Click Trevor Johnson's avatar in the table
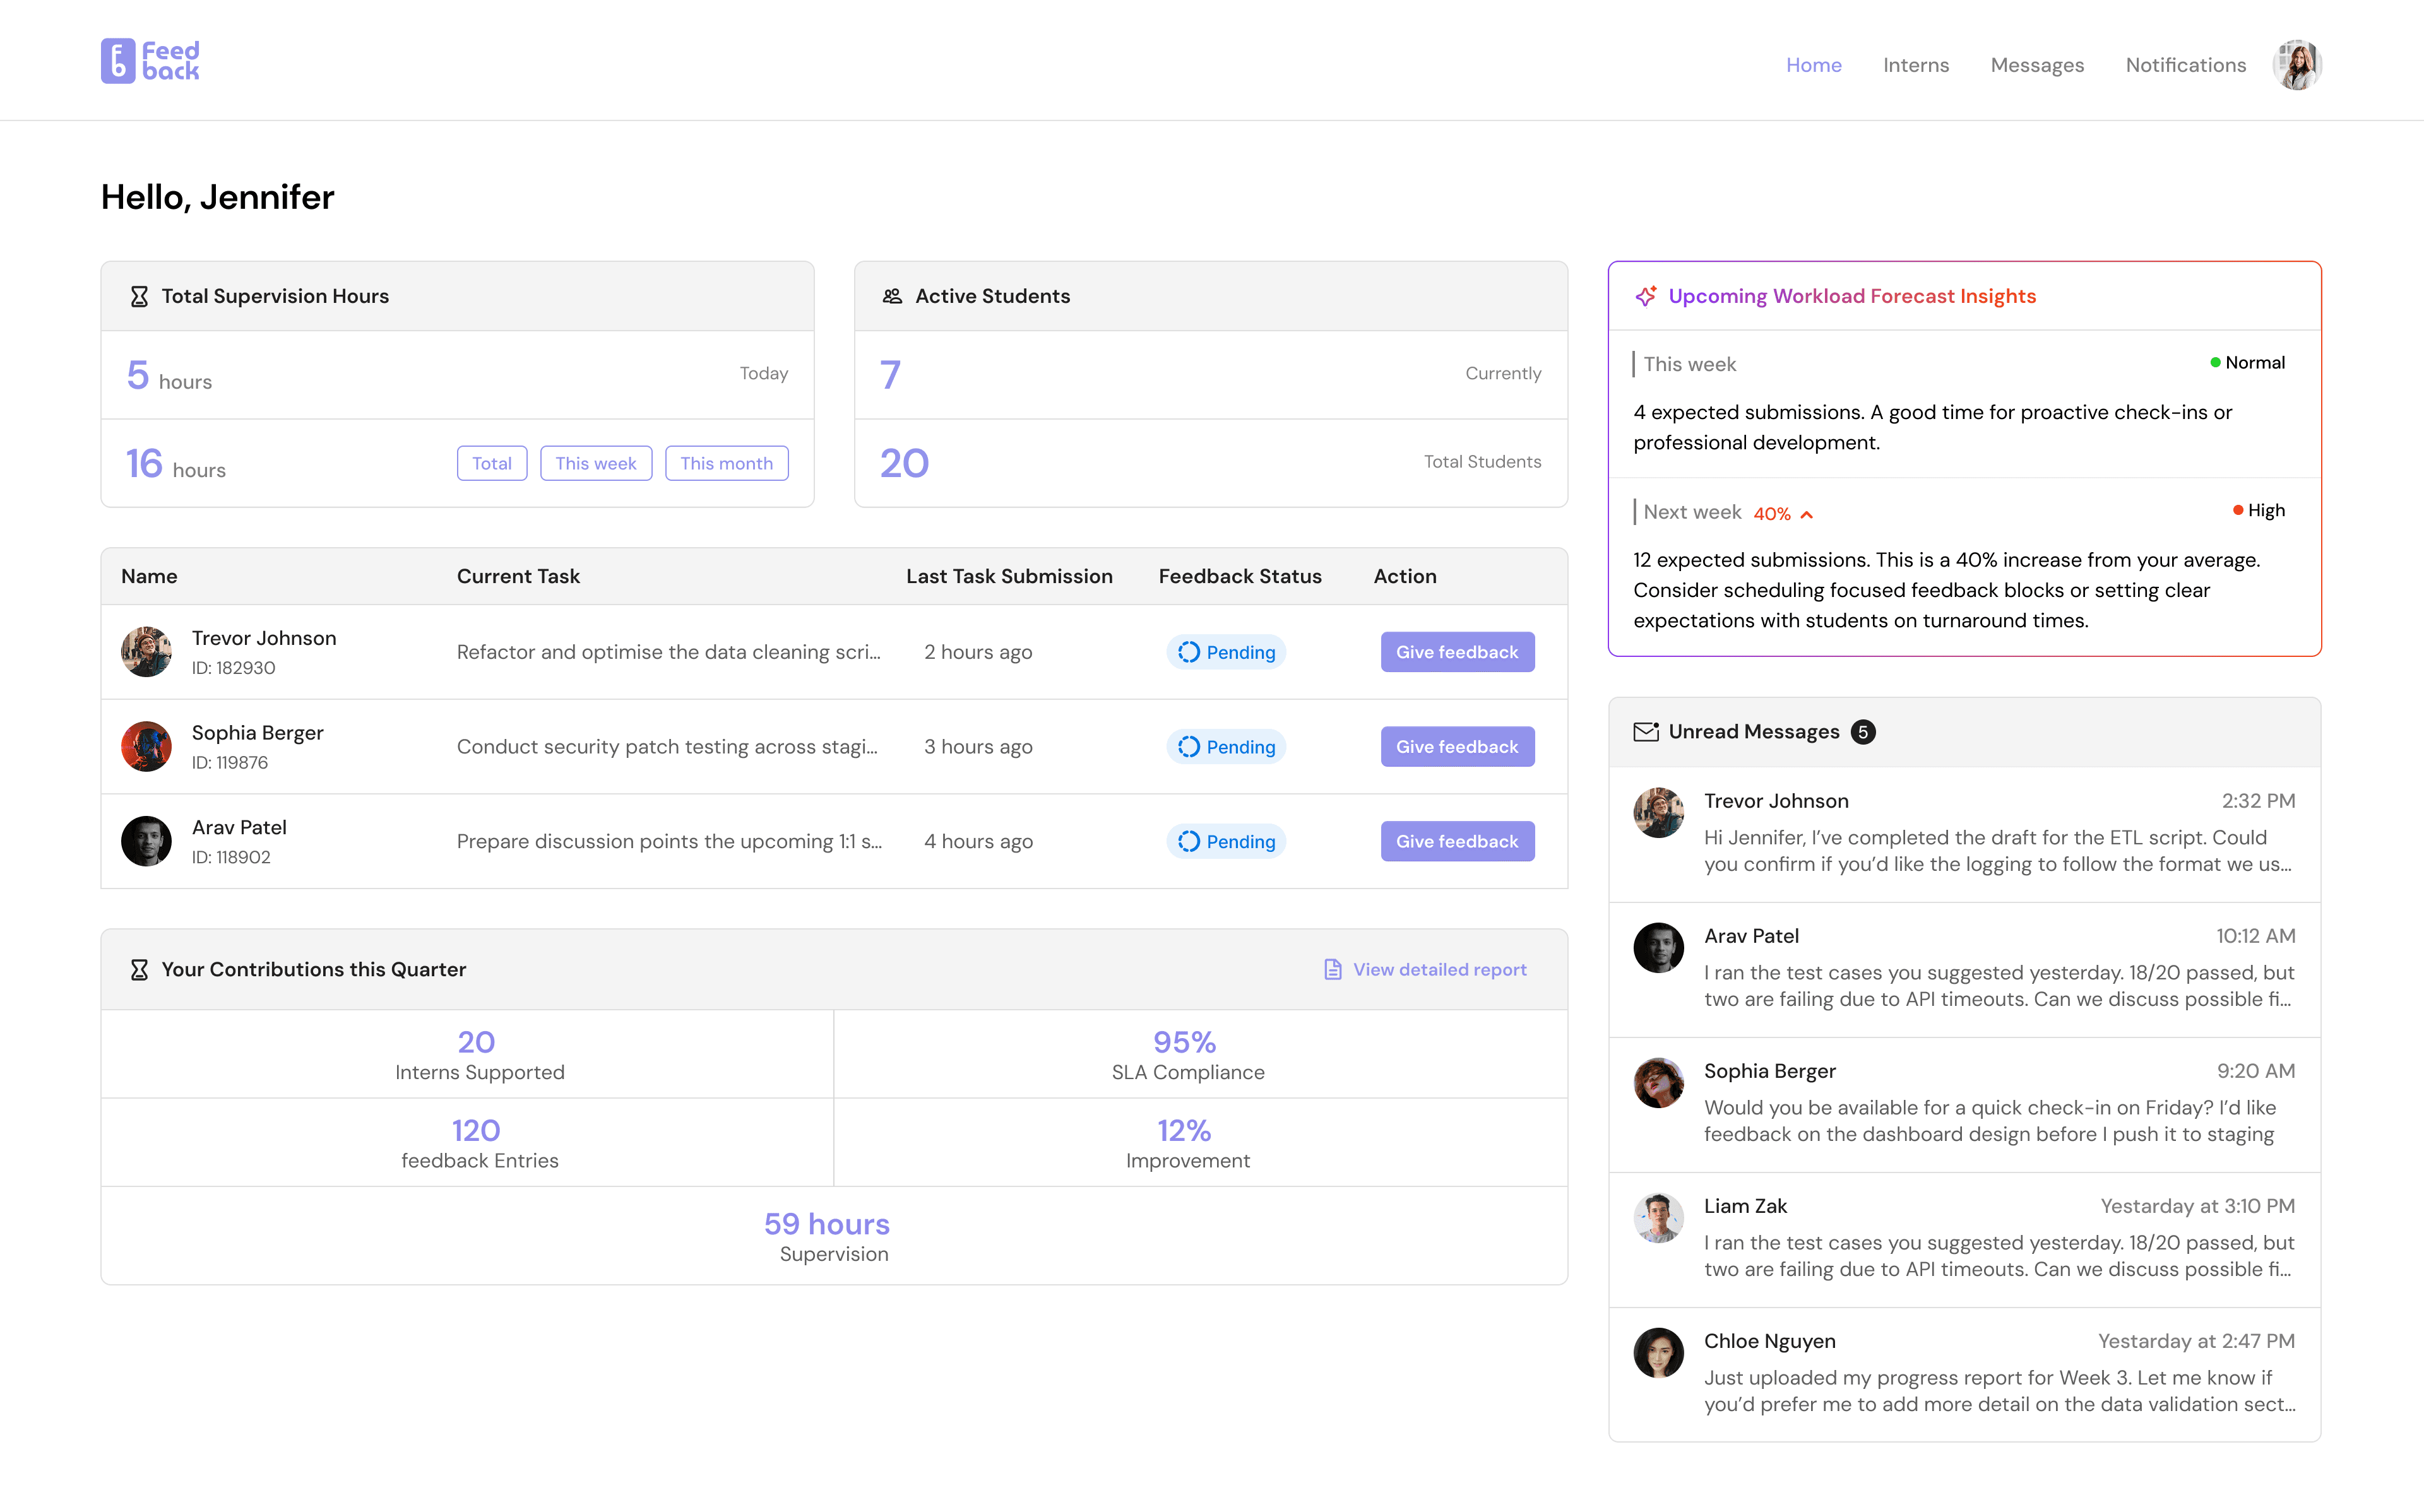This screenshot has width=2424, height=1512. coord(146,652)
